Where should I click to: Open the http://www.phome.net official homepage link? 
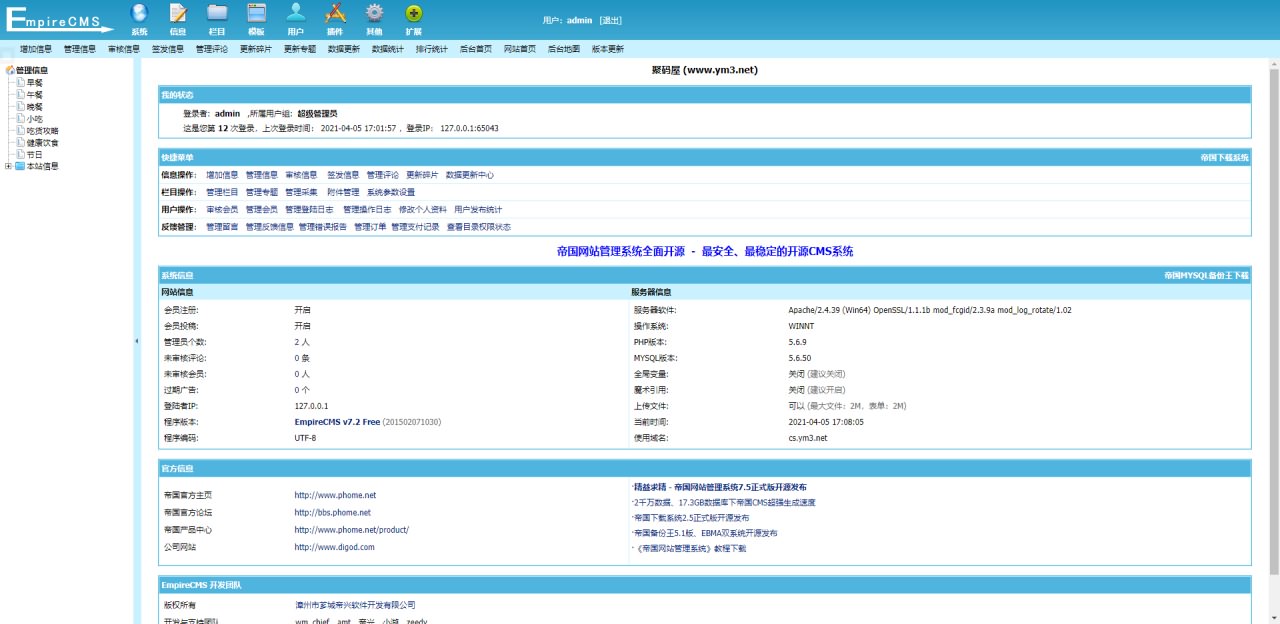point(335,495)
